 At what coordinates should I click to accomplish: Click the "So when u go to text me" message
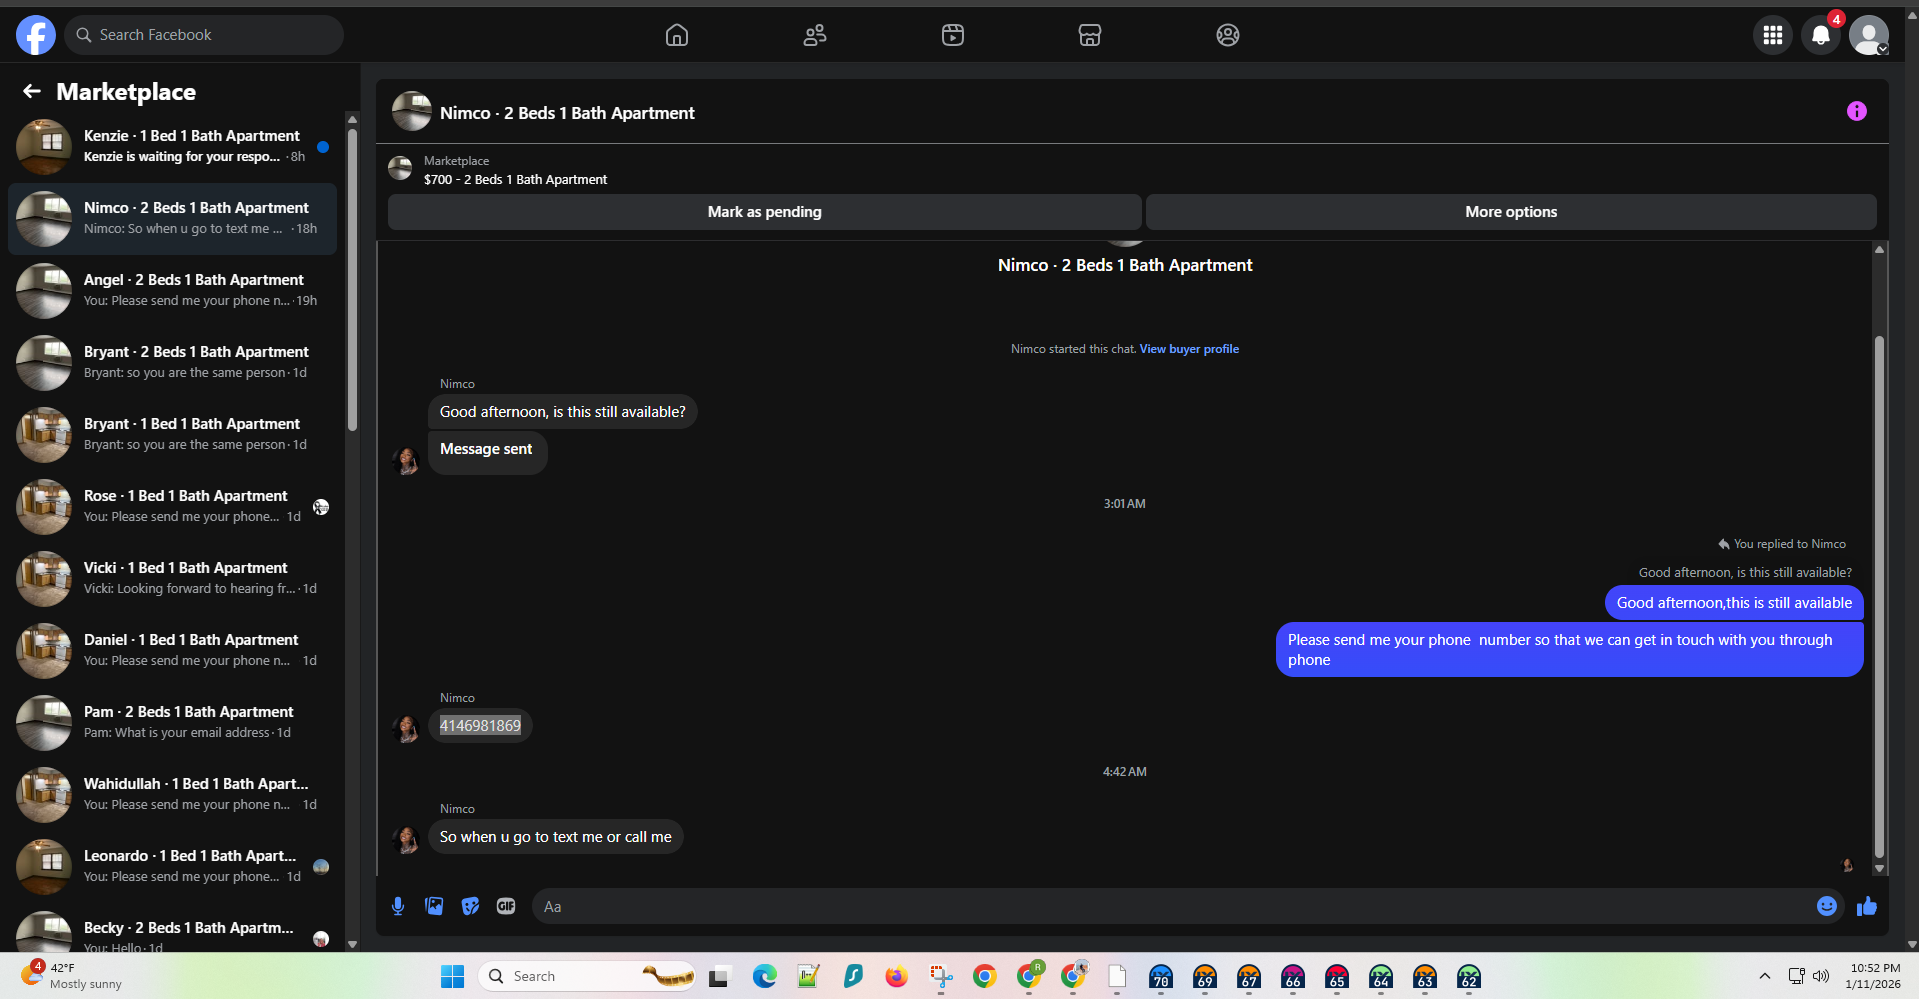click(556, 837)
